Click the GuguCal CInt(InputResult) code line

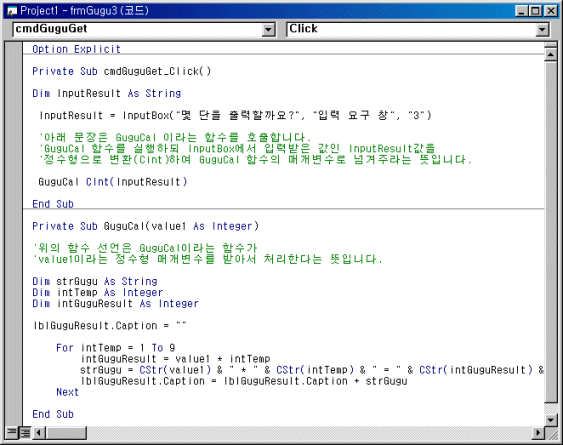coord(113,182)
